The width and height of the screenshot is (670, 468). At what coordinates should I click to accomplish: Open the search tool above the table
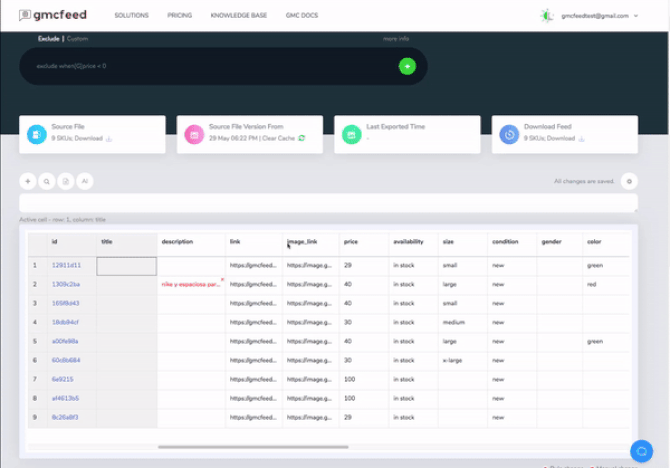tap(46, 182)
